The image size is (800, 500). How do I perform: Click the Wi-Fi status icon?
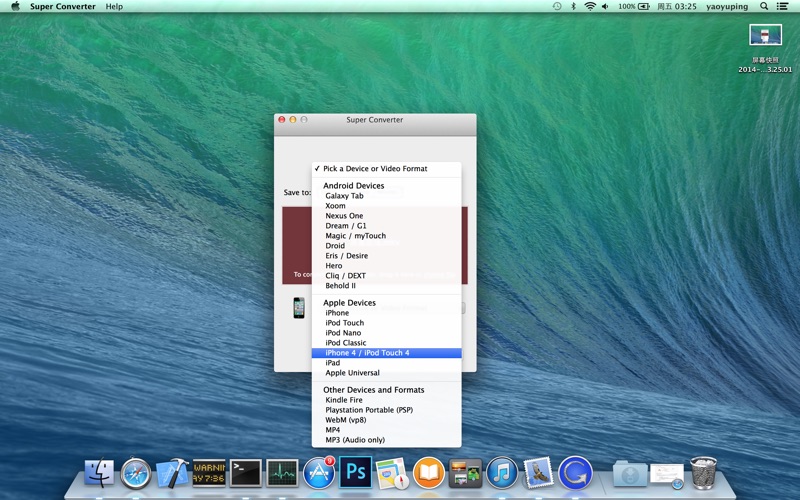point(590,6)
